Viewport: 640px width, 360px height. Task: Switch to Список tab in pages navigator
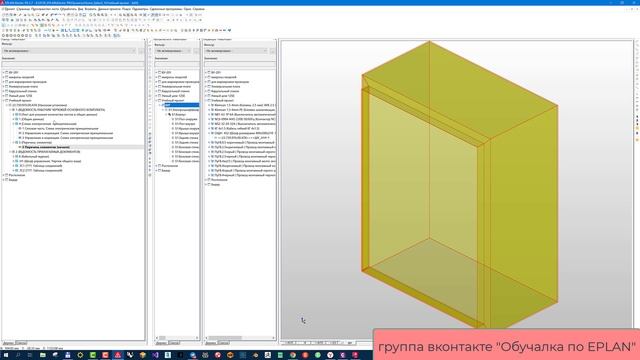click(21, 343)
